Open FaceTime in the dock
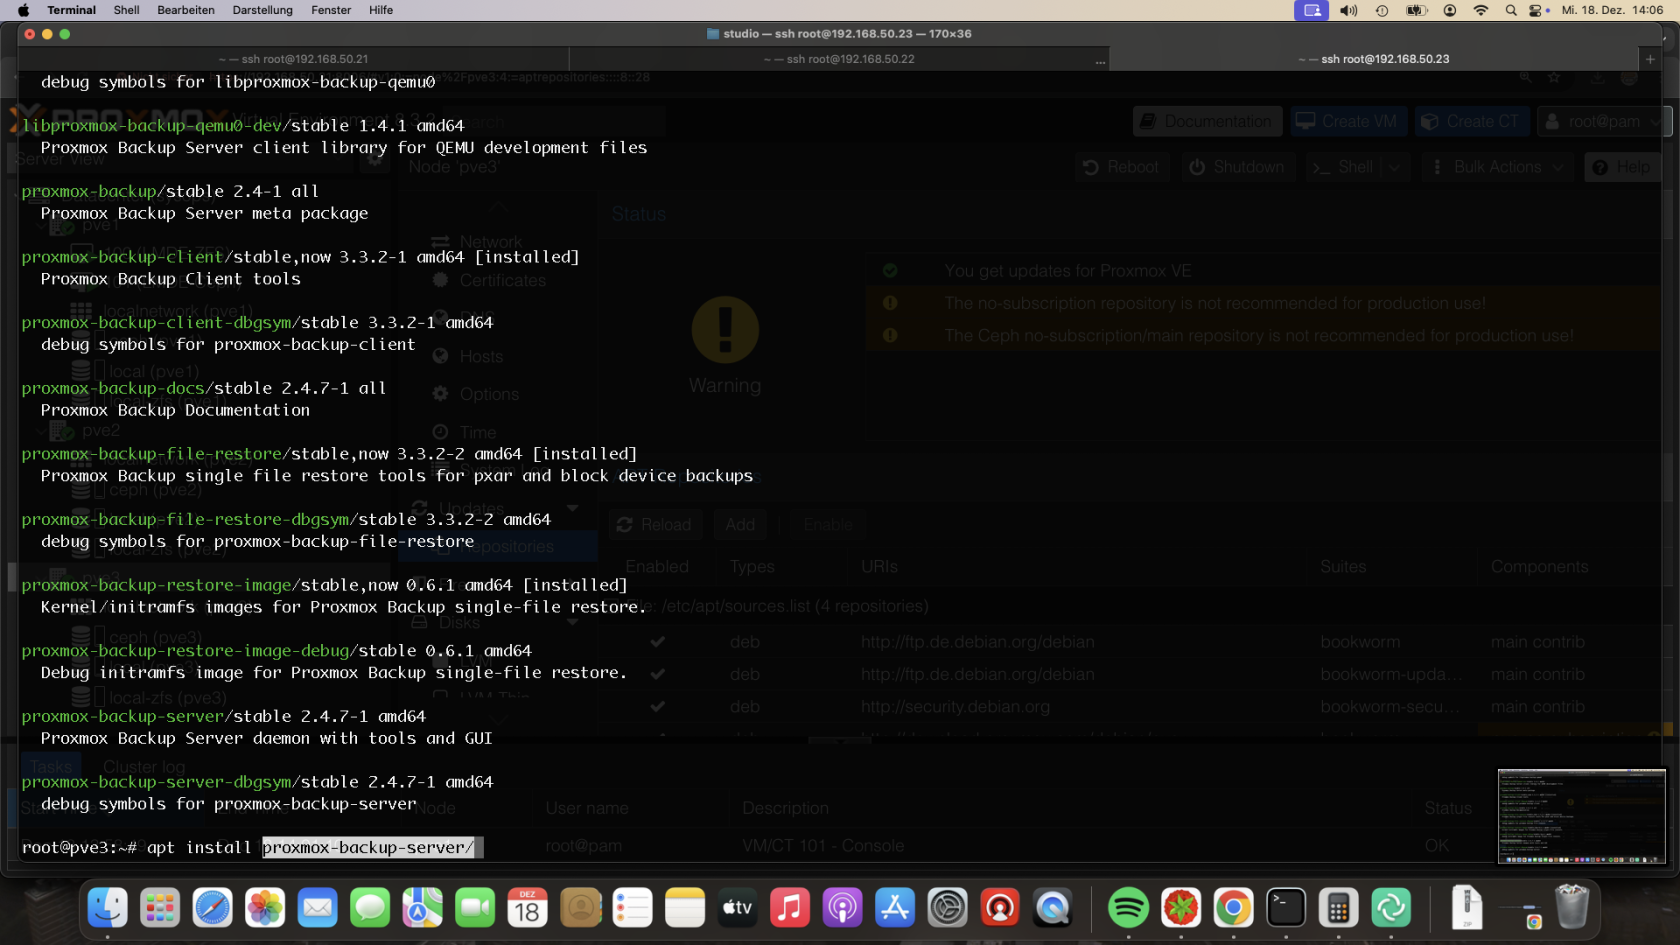The height and width of the screenshot is (945, 1680). click(x=475, y=908)
